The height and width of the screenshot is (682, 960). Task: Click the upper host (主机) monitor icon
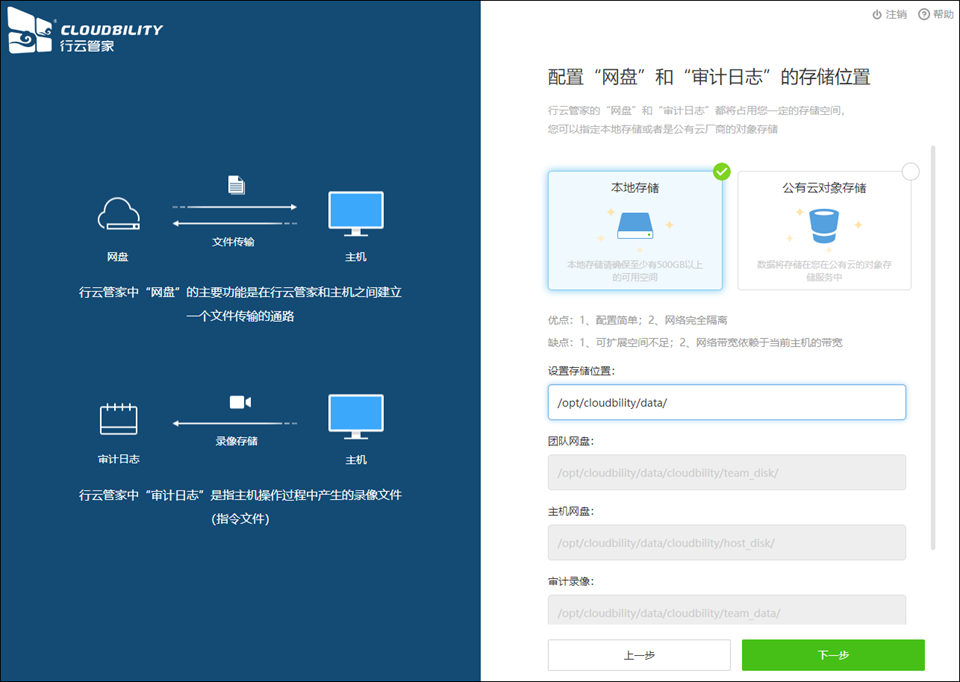[x=356, y=214]
